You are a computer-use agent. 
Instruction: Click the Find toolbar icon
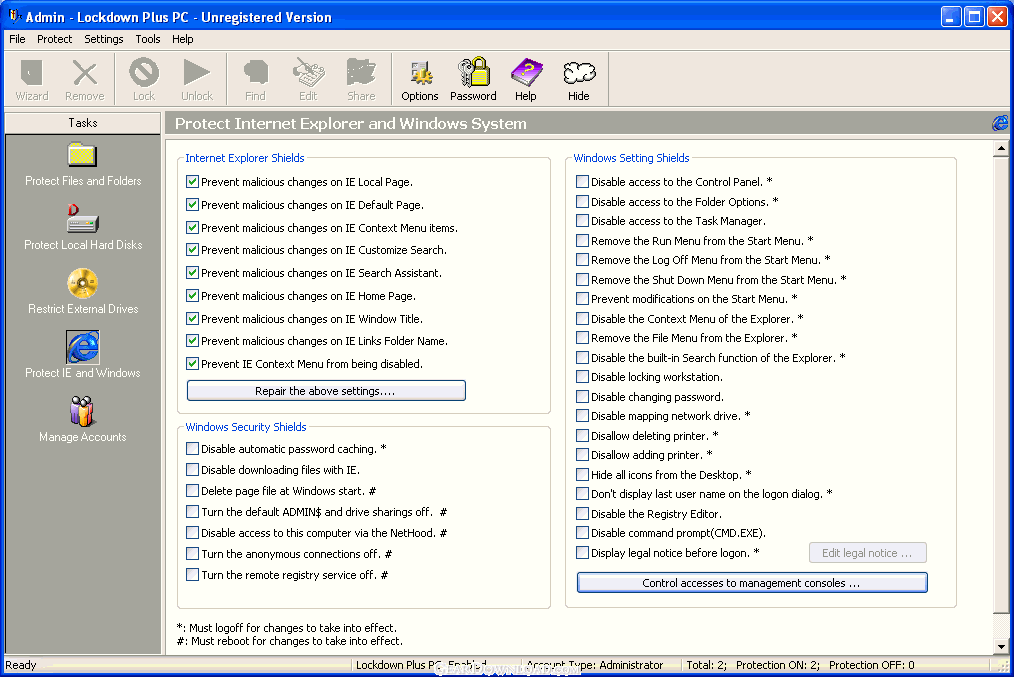[x=255, y=80]
